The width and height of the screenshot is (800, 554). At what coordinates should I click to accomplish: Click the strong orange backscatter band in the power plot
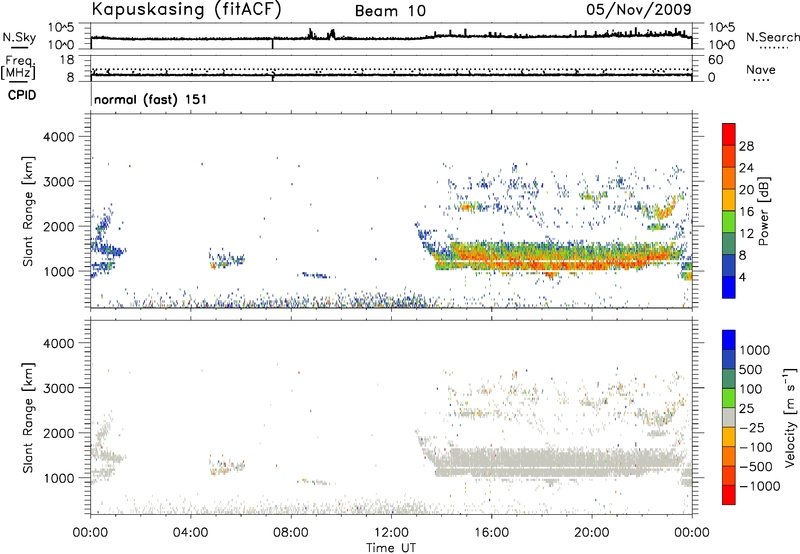tap(561, 258)
